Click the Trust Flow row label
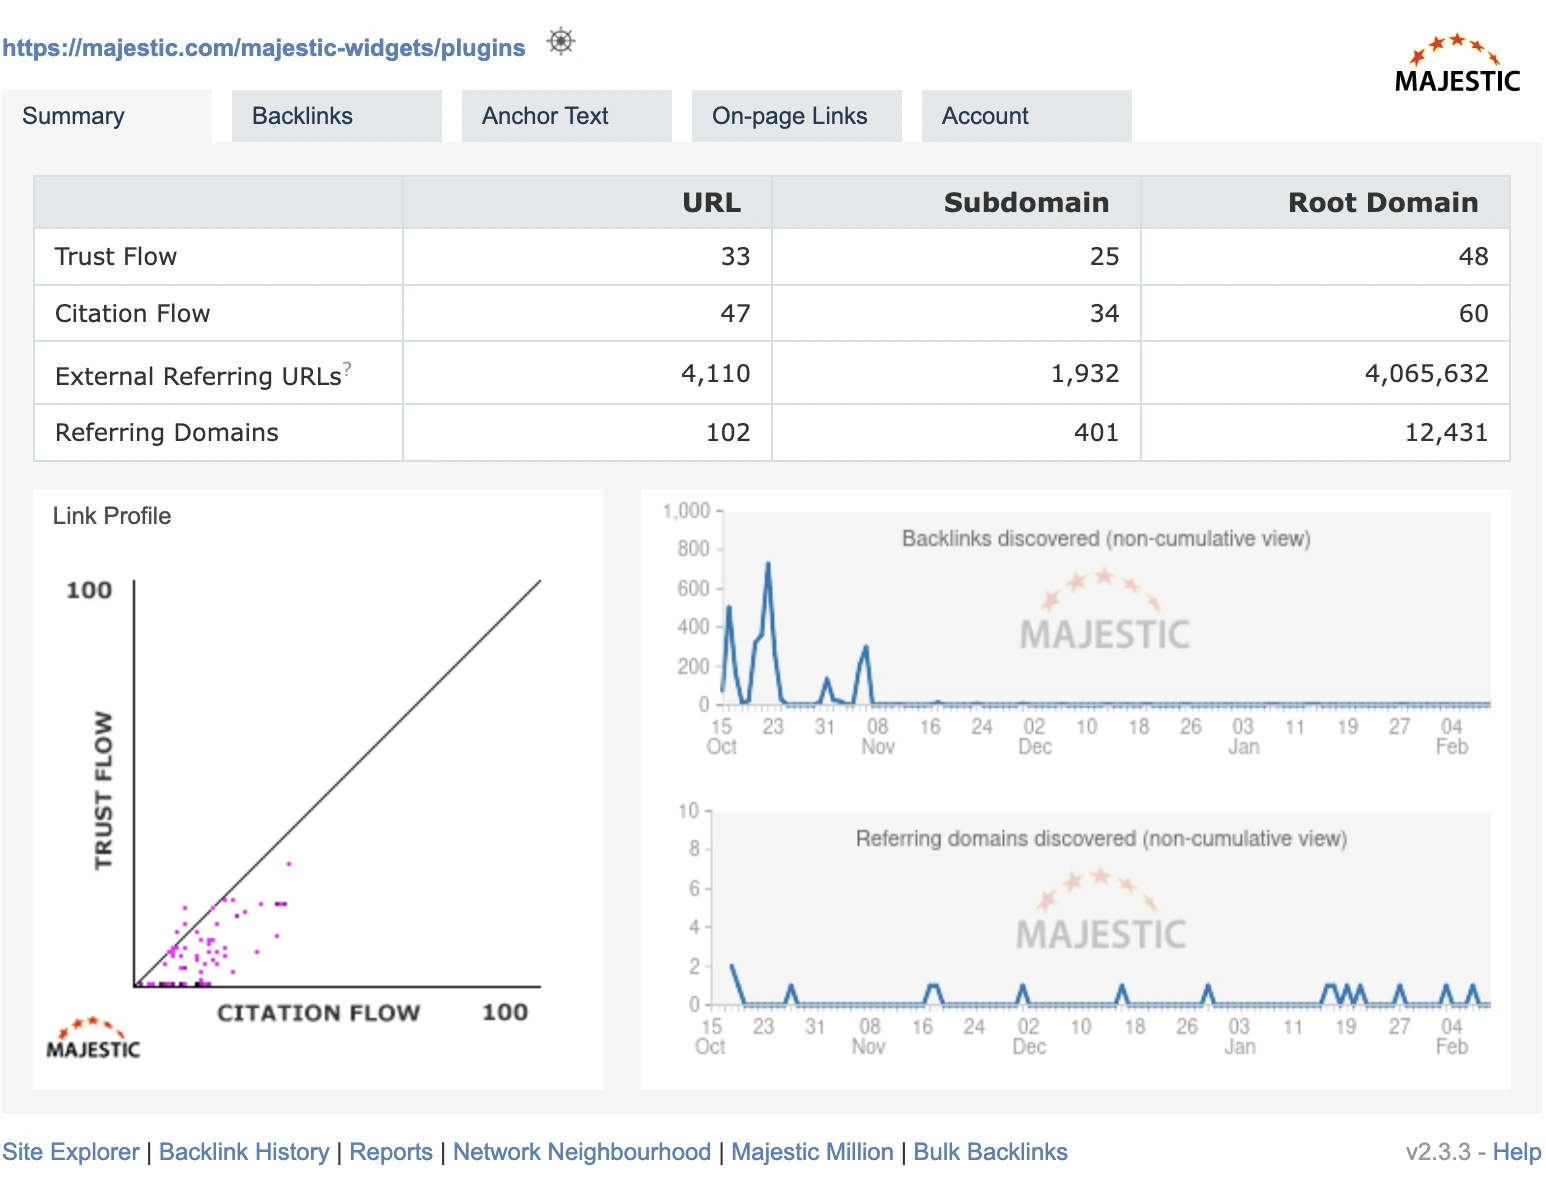This screenshot has width=1546, height=1178. click(x=116, y=257)
